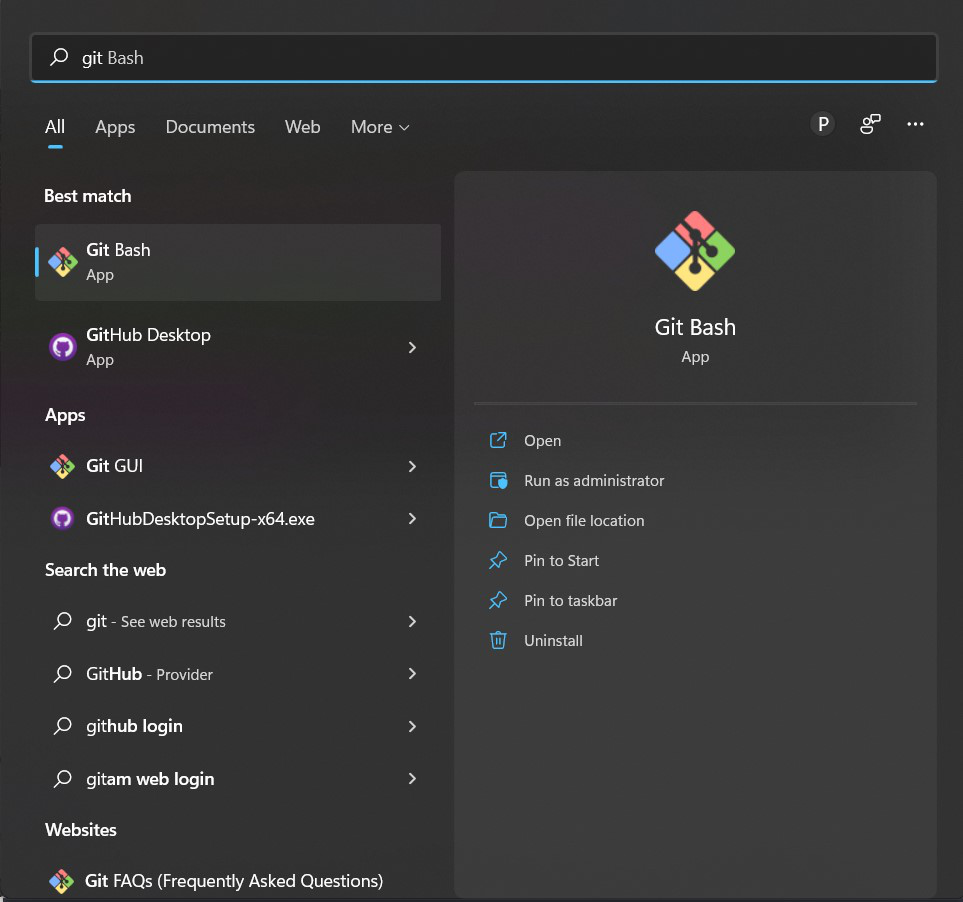Select the Git Bash best match text

click(x=118, y=250)
